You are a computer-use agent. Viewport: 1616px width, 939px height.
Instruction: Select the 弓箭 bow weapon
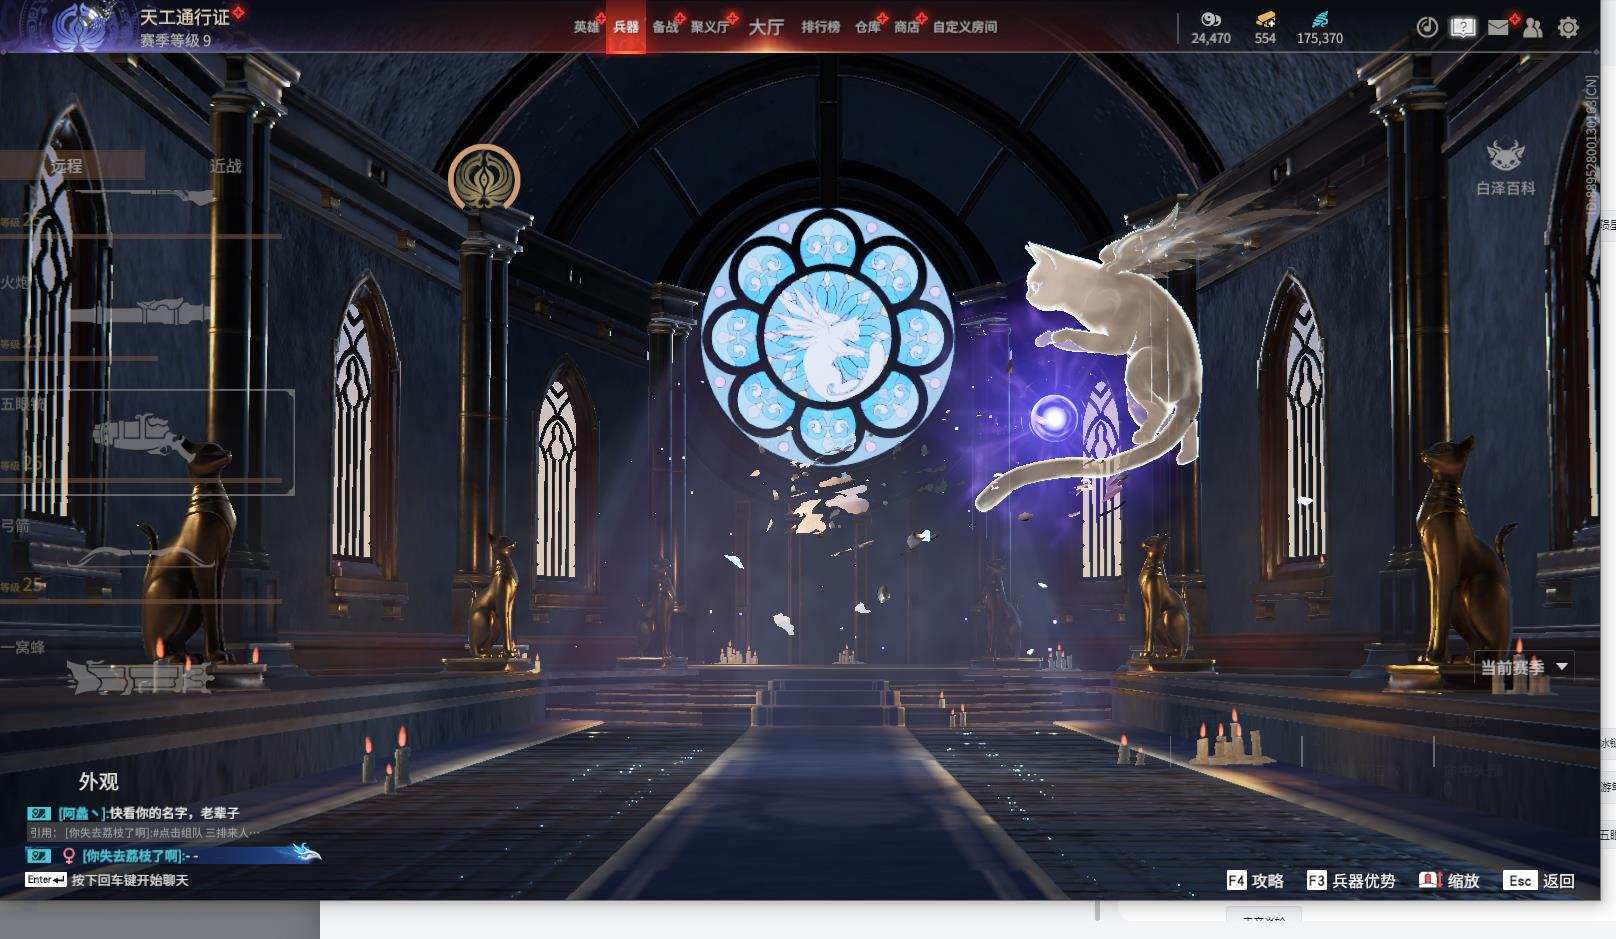pyautogui.click(x=140, y=556)
